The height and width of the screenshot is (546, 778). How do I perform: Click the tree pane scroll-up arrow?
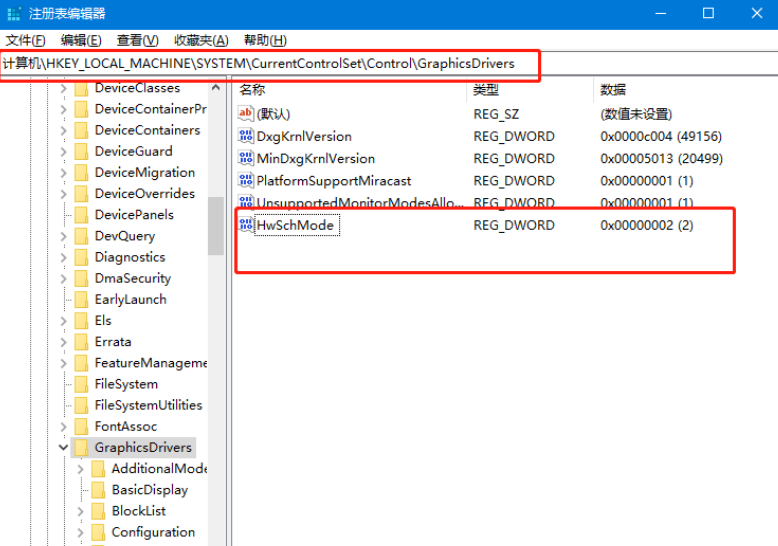tap(215, 88)
